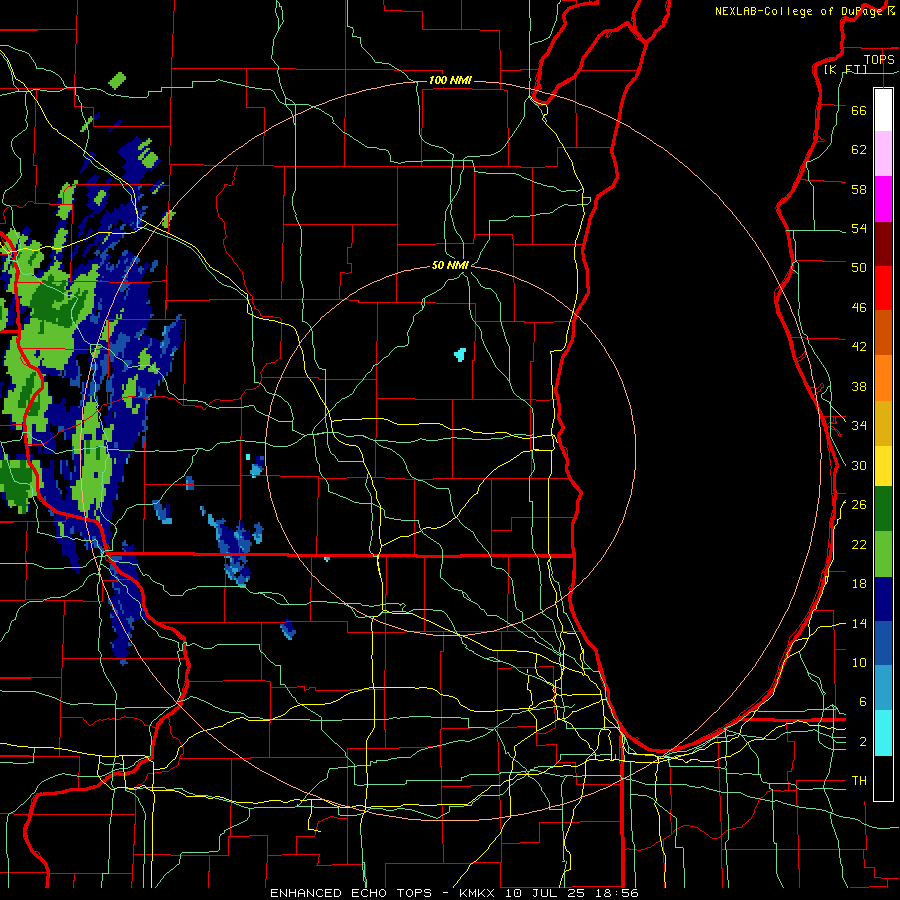Click the ENHANCED ECHO TOPS caption text
This screenshot has width=900, height=900.
click(x=351, y=893)
